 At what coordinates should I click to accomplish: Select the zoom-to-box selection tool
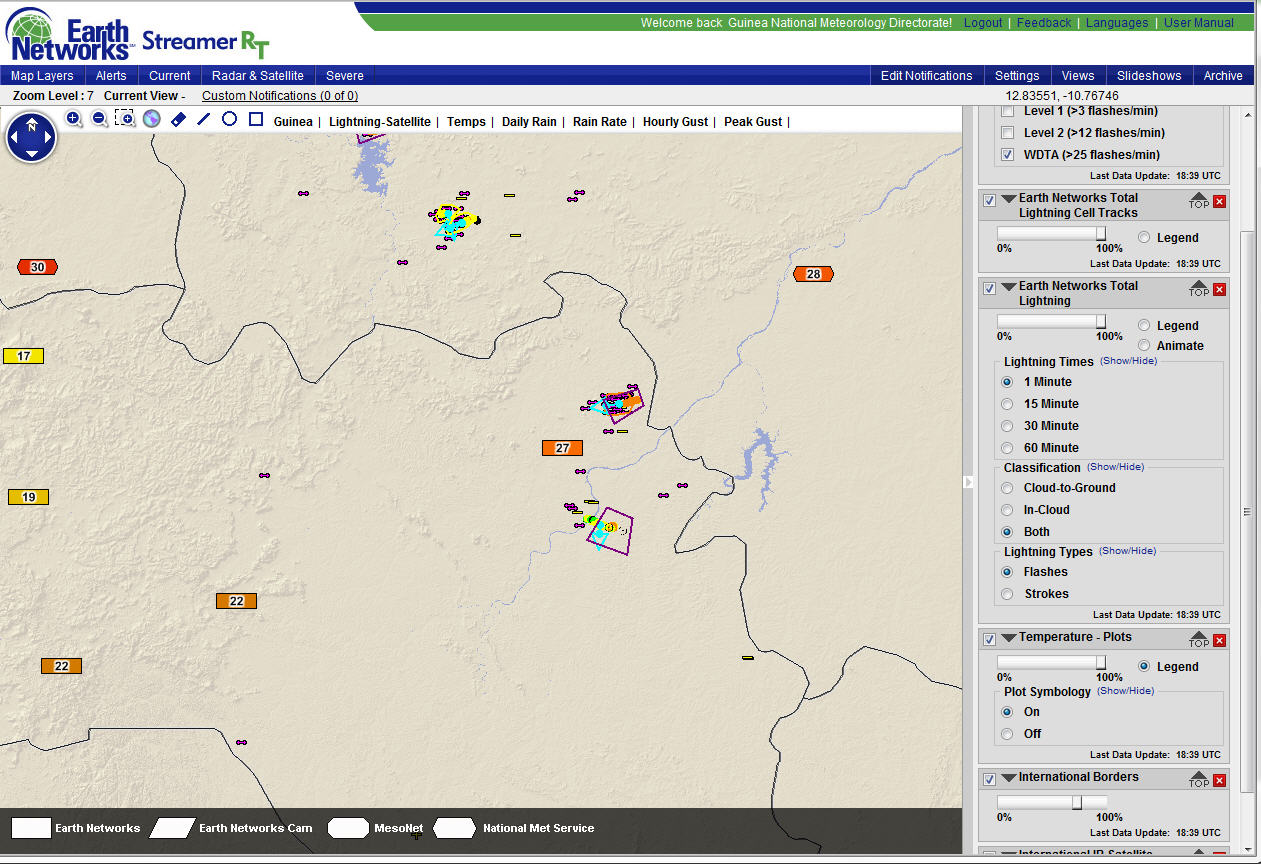coord(125,119)
